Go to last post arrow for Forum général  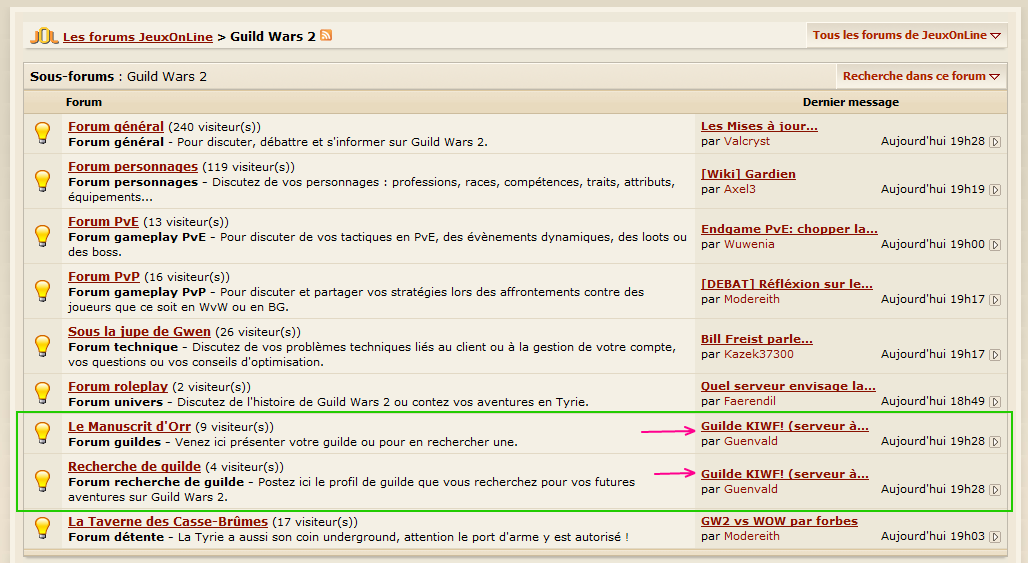pyautogui.click(x=995, y=142)
